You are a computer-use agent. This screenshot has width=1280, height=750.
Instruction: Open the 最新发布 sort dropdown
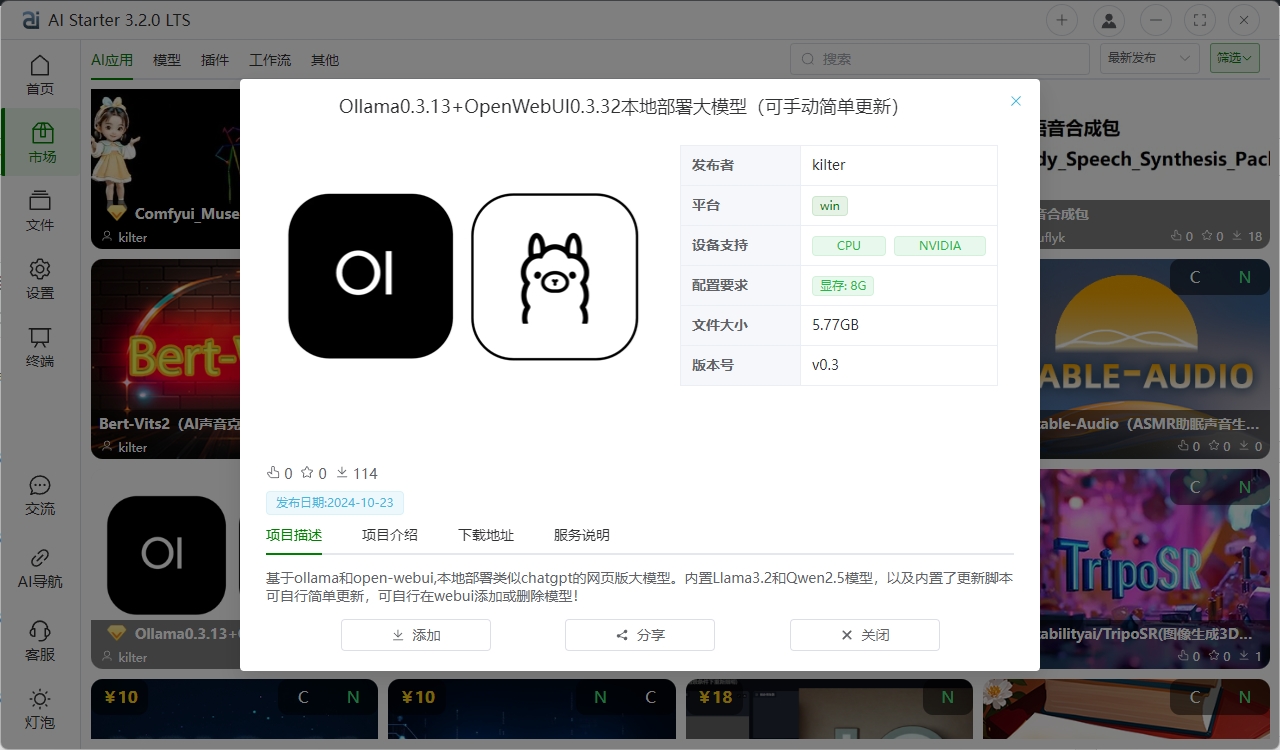pos(1149,58)
